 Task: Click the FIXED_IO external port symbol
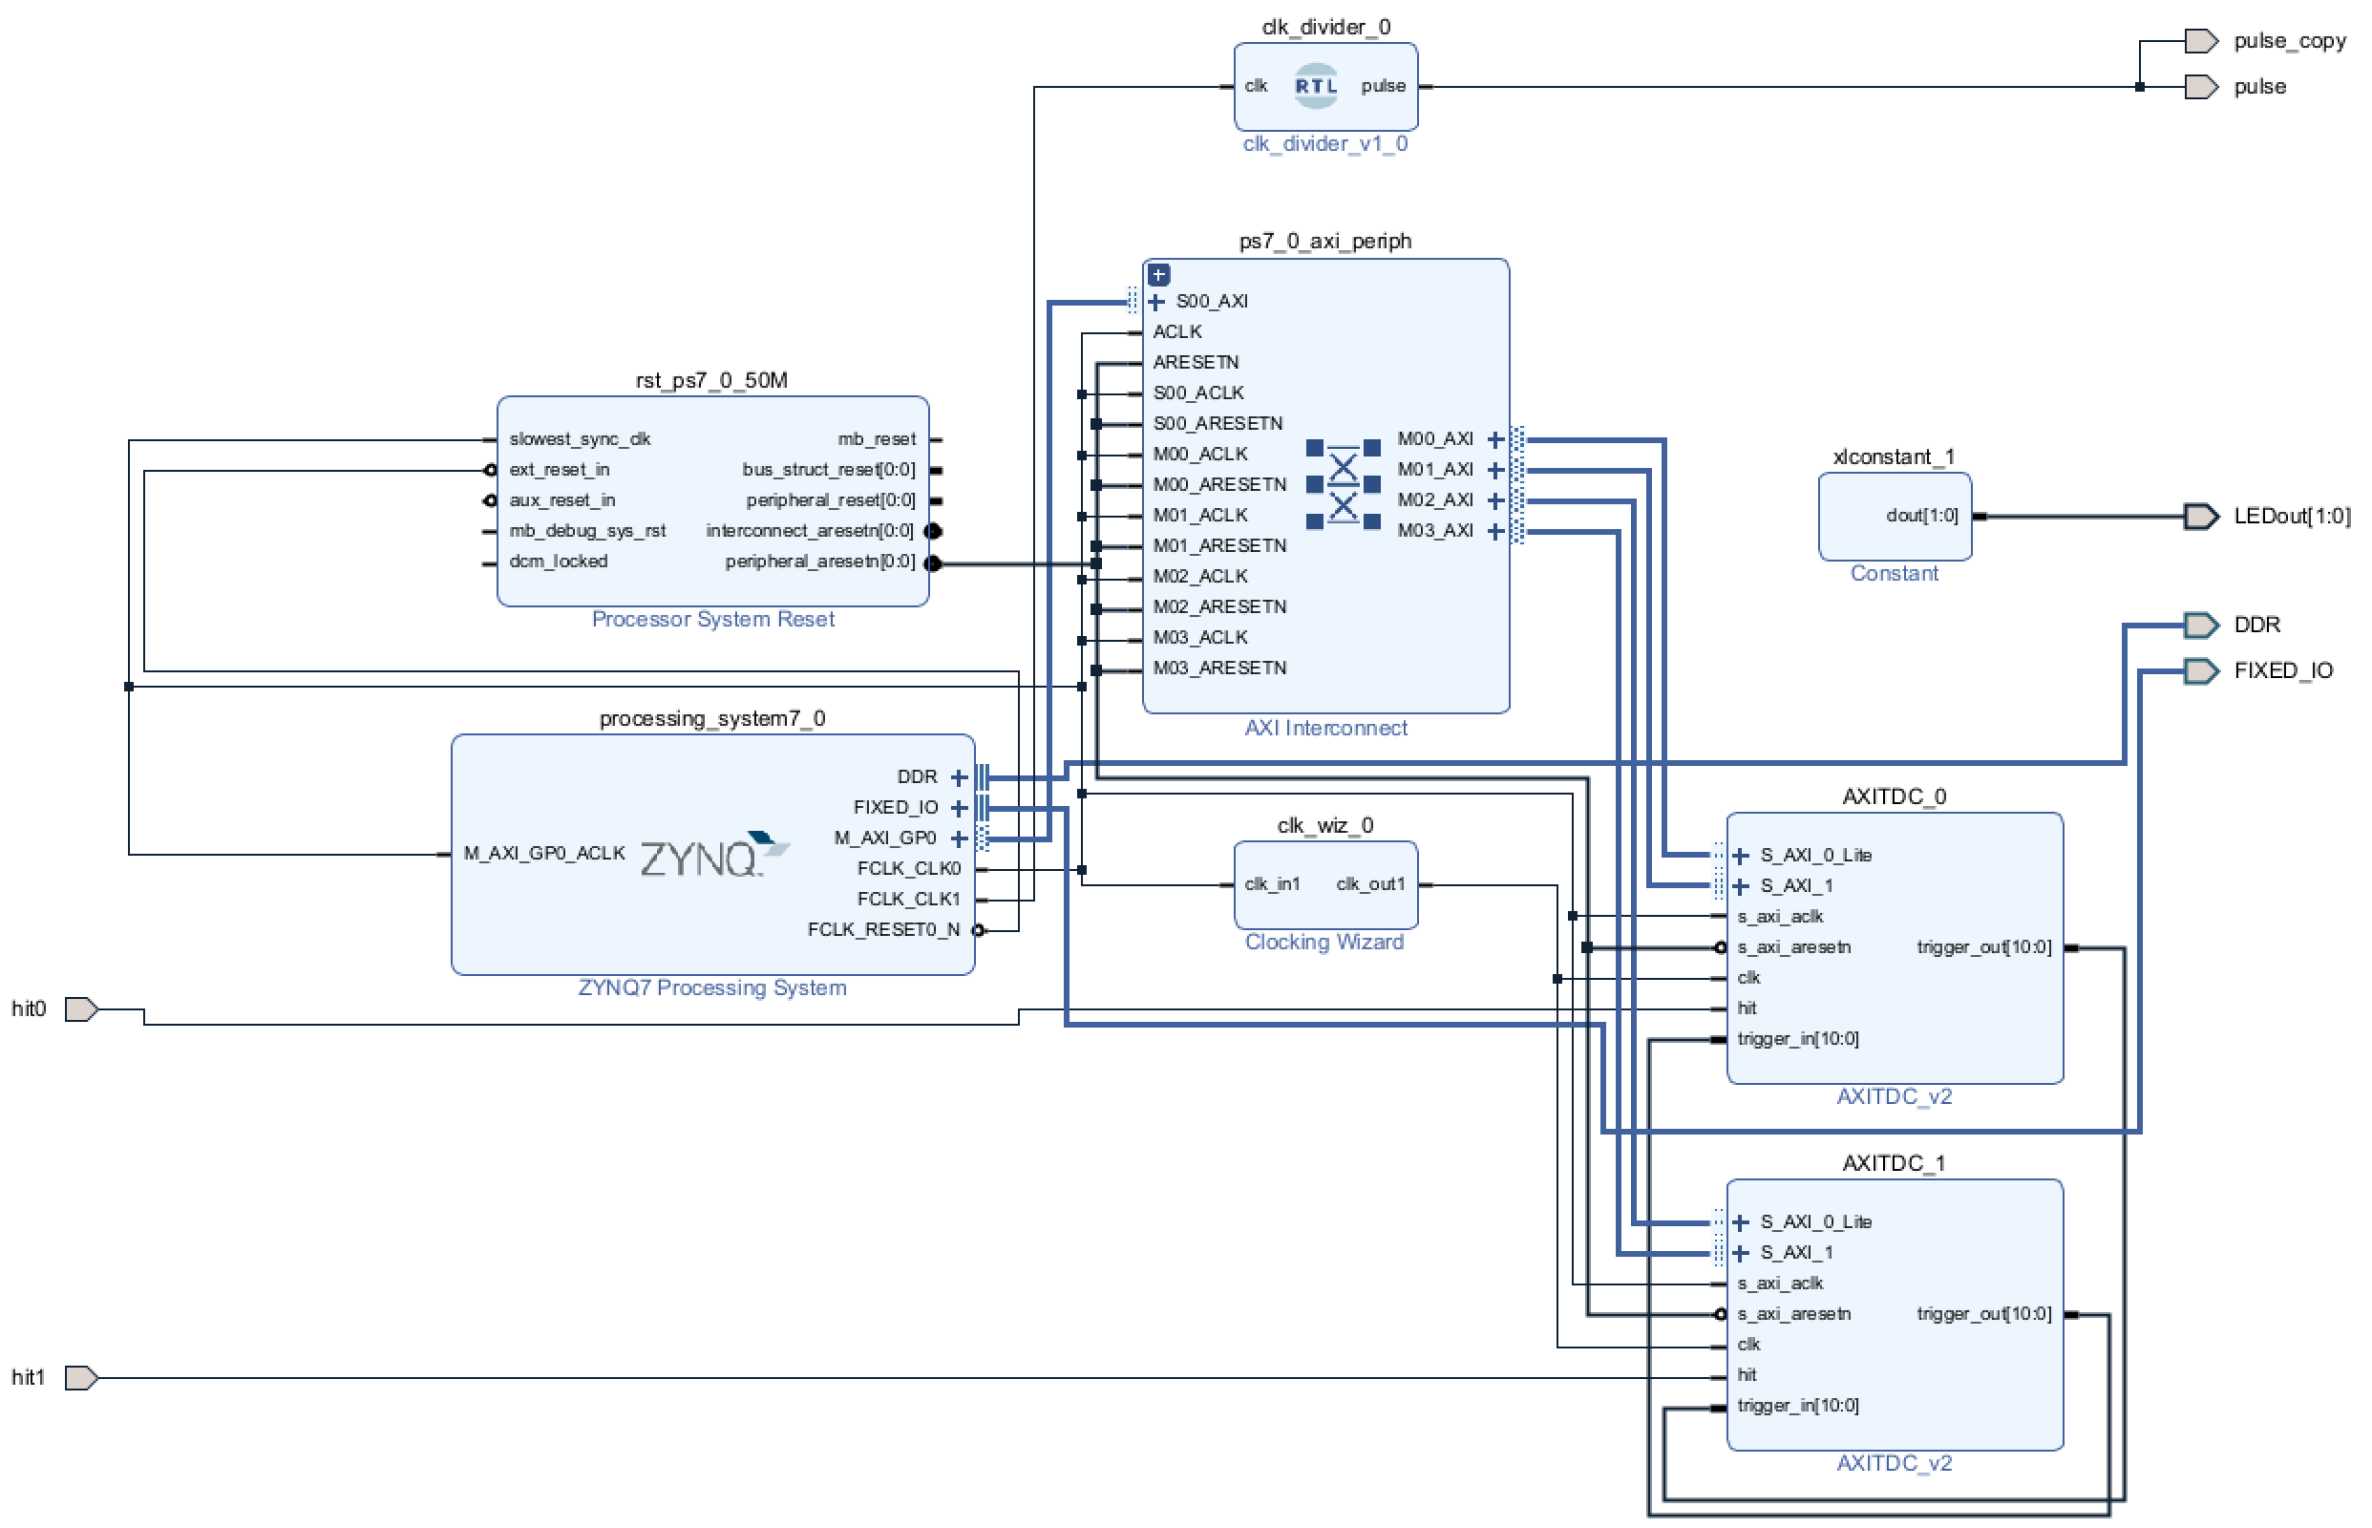2200,671
